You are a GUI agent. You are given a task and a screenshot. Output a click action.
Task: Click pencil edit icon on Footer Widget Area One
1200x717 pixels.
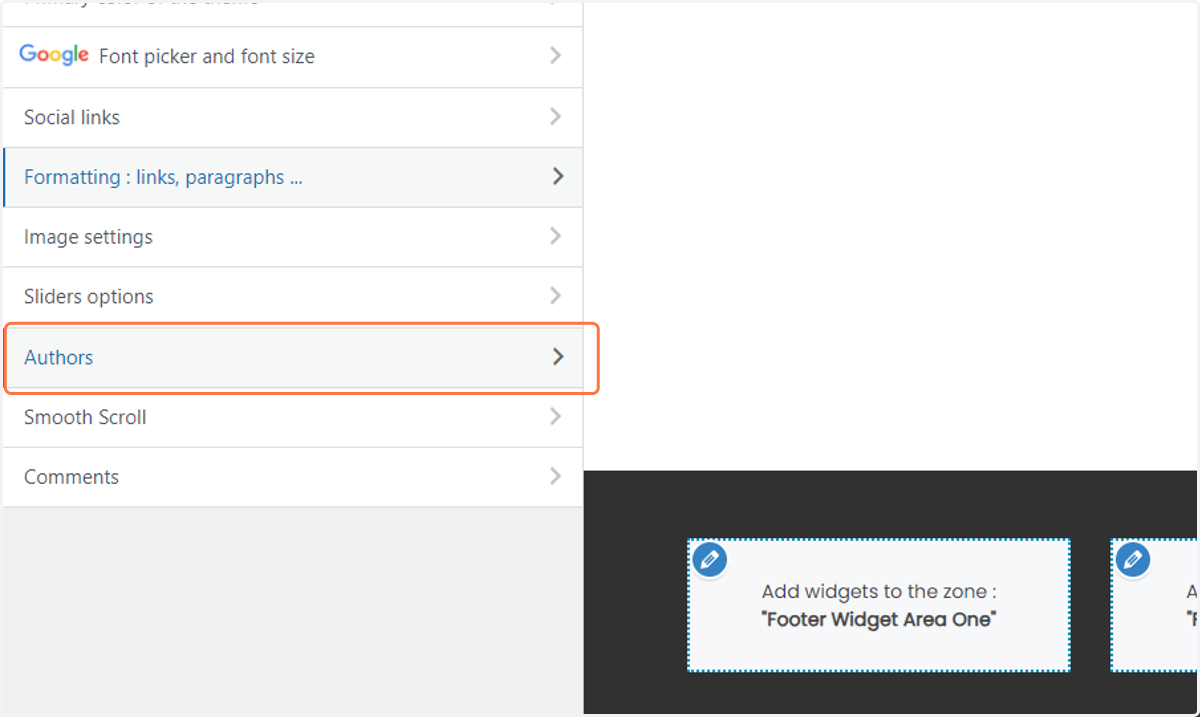click(710, 559)
